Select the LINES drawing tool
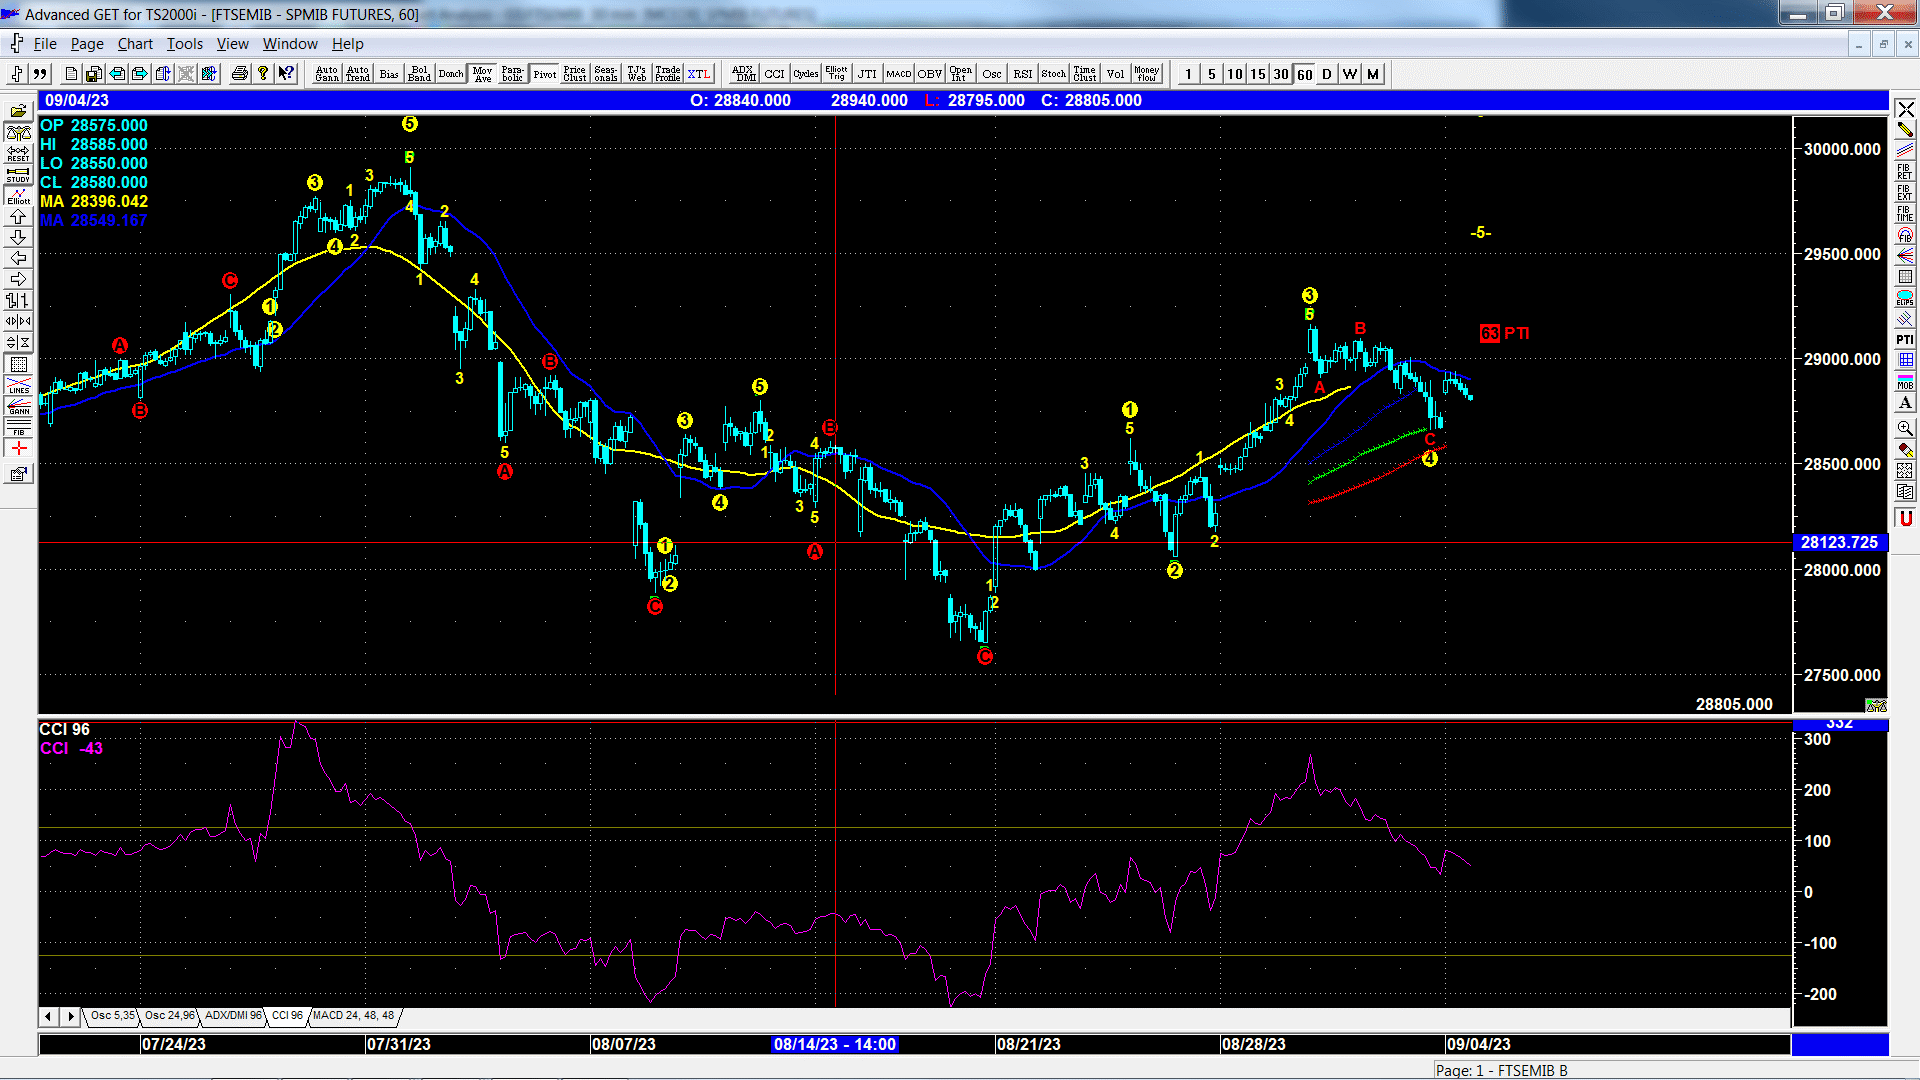The image size is (1920, 1080). [18, 385]
